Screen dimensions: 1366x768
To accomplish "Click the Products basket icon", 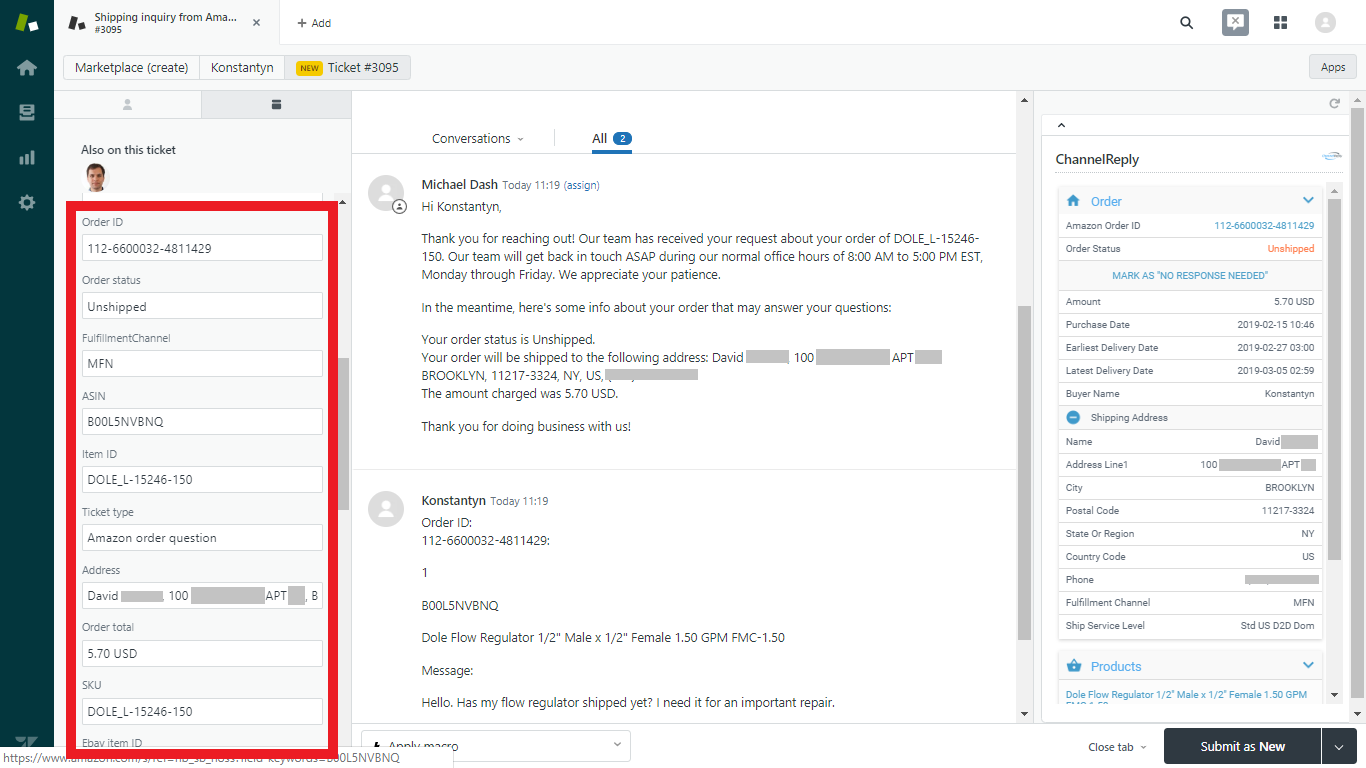I will click(x=1074, y=666).
